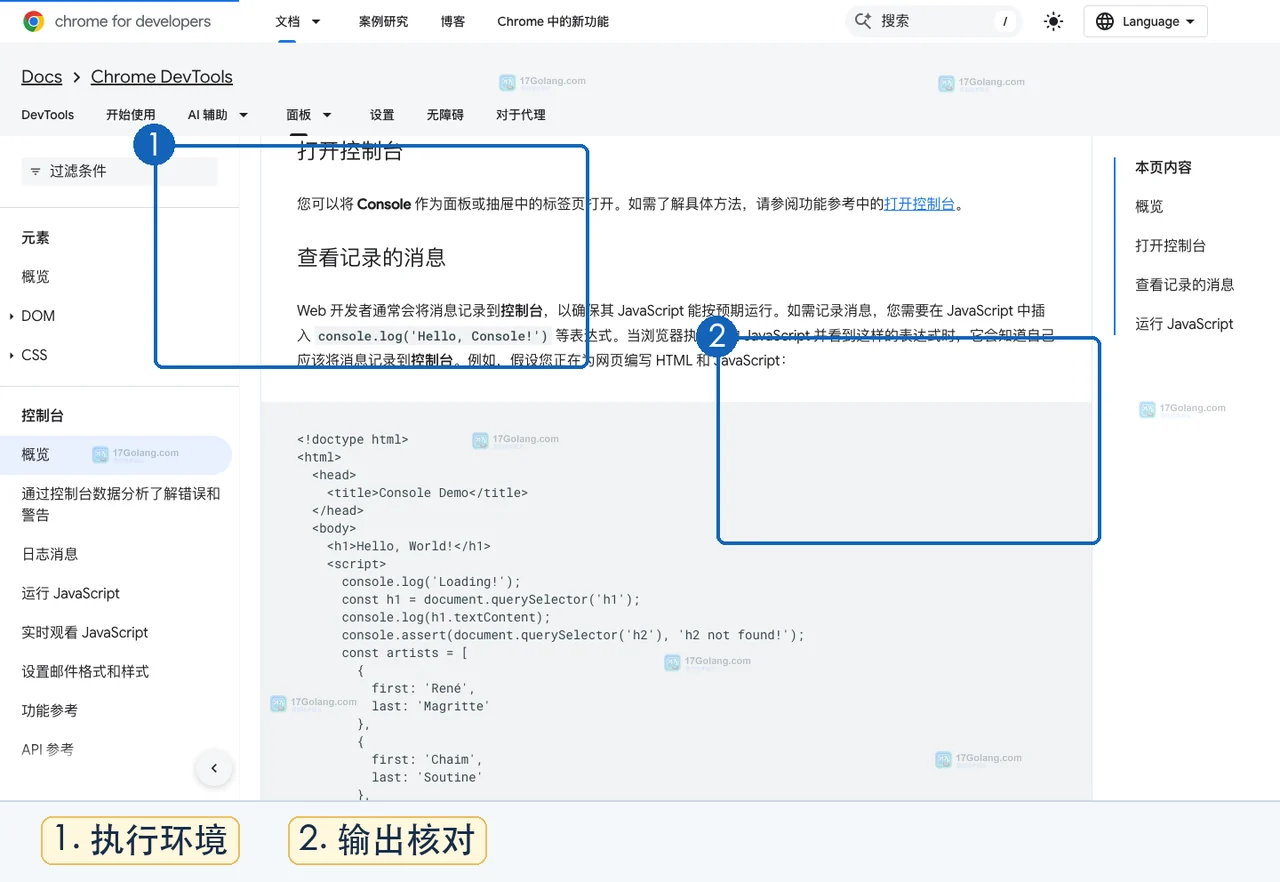Open 运行 JavaScript sidebar item
Viewport: 1280px width, 882px height.
tap(71, 593)
